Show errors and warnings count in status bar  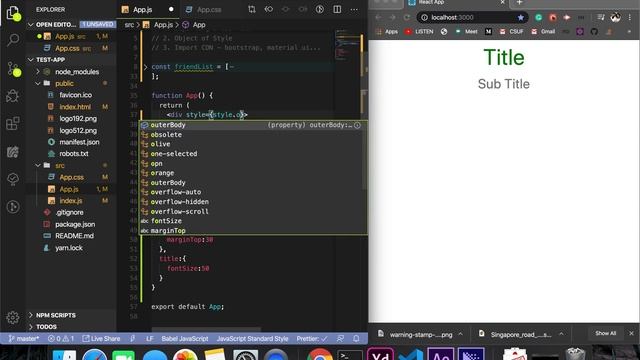[61, 338]
